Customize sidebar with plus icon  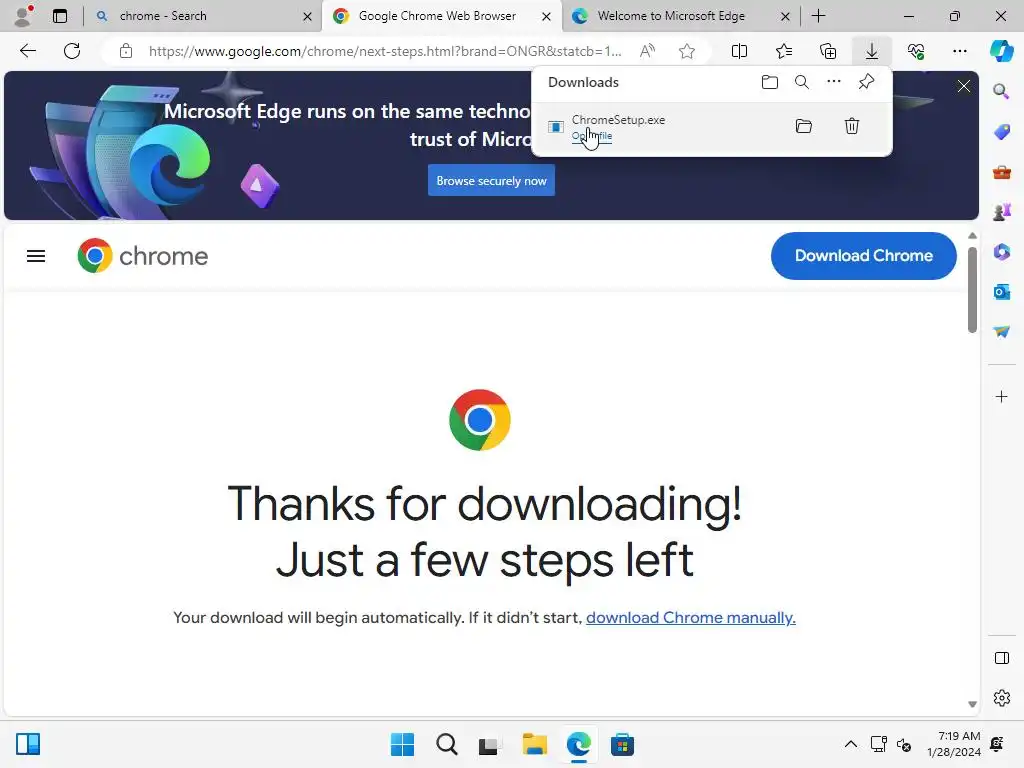click(1002, 396)
